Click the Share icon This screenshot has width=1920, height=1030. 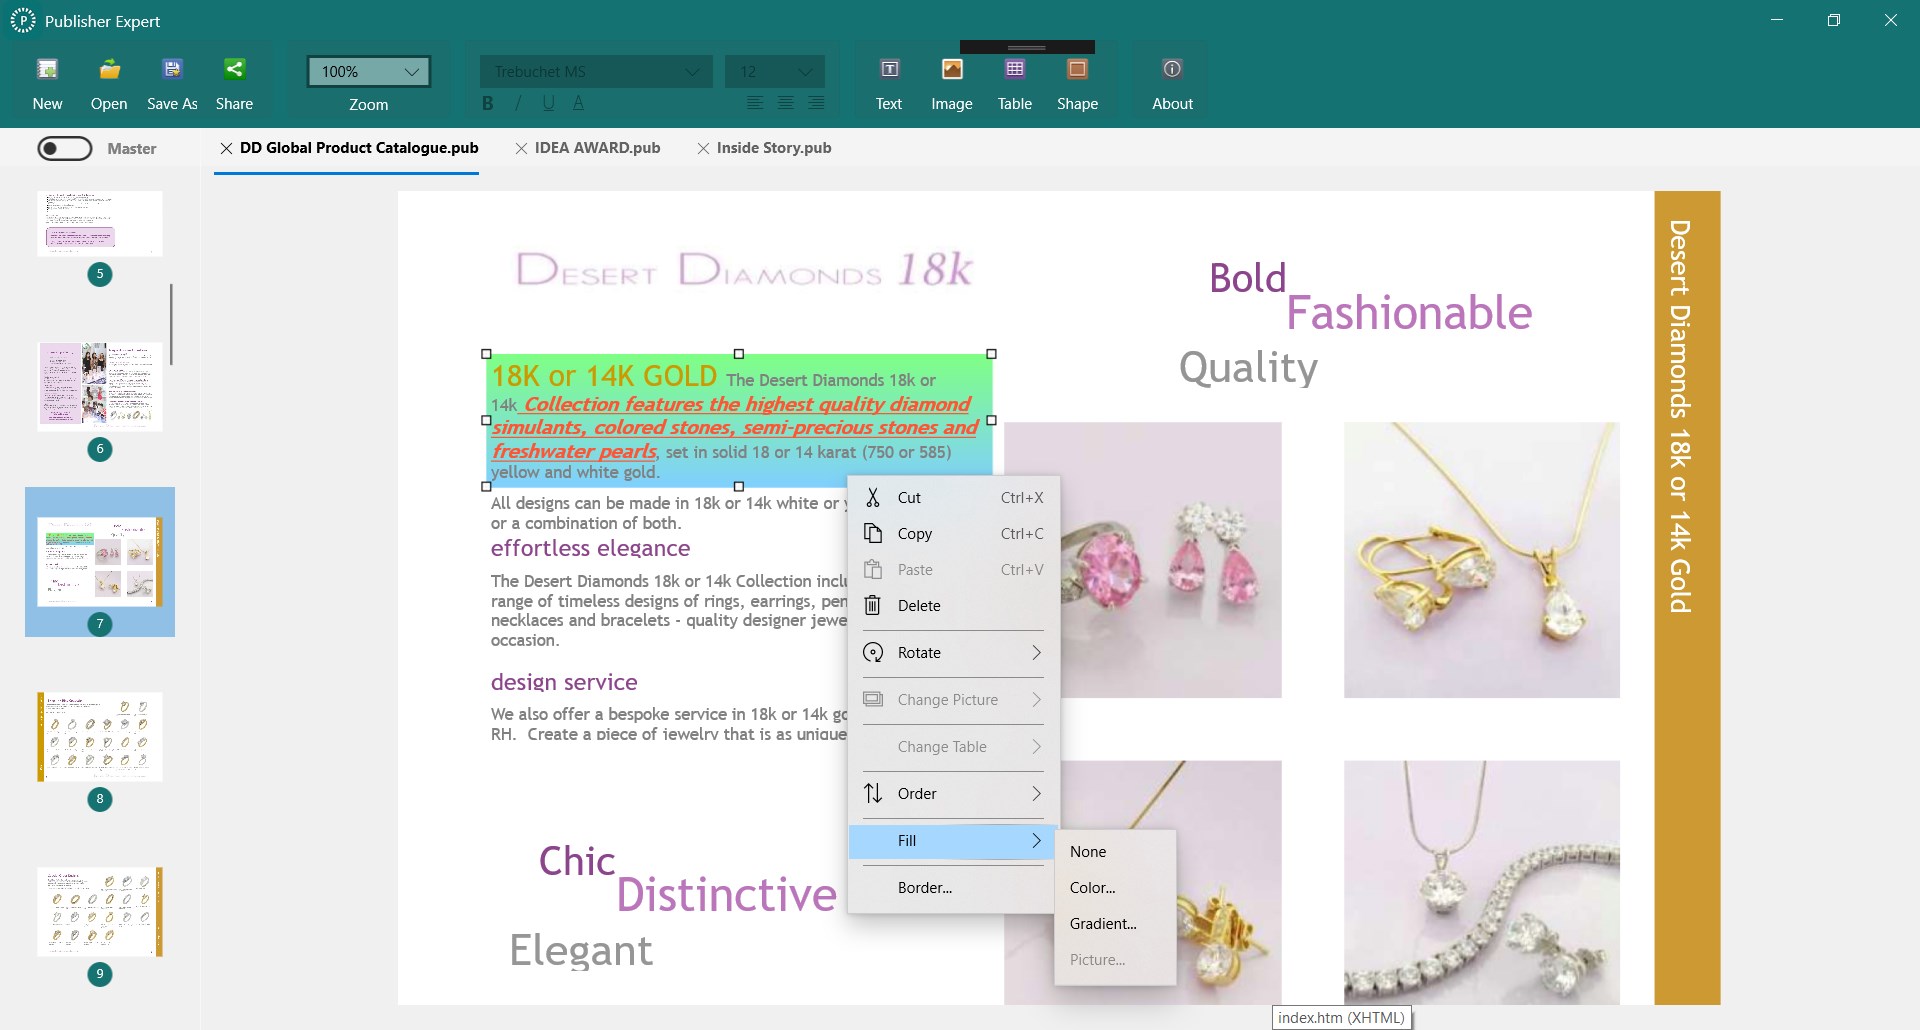click(234, 69)
